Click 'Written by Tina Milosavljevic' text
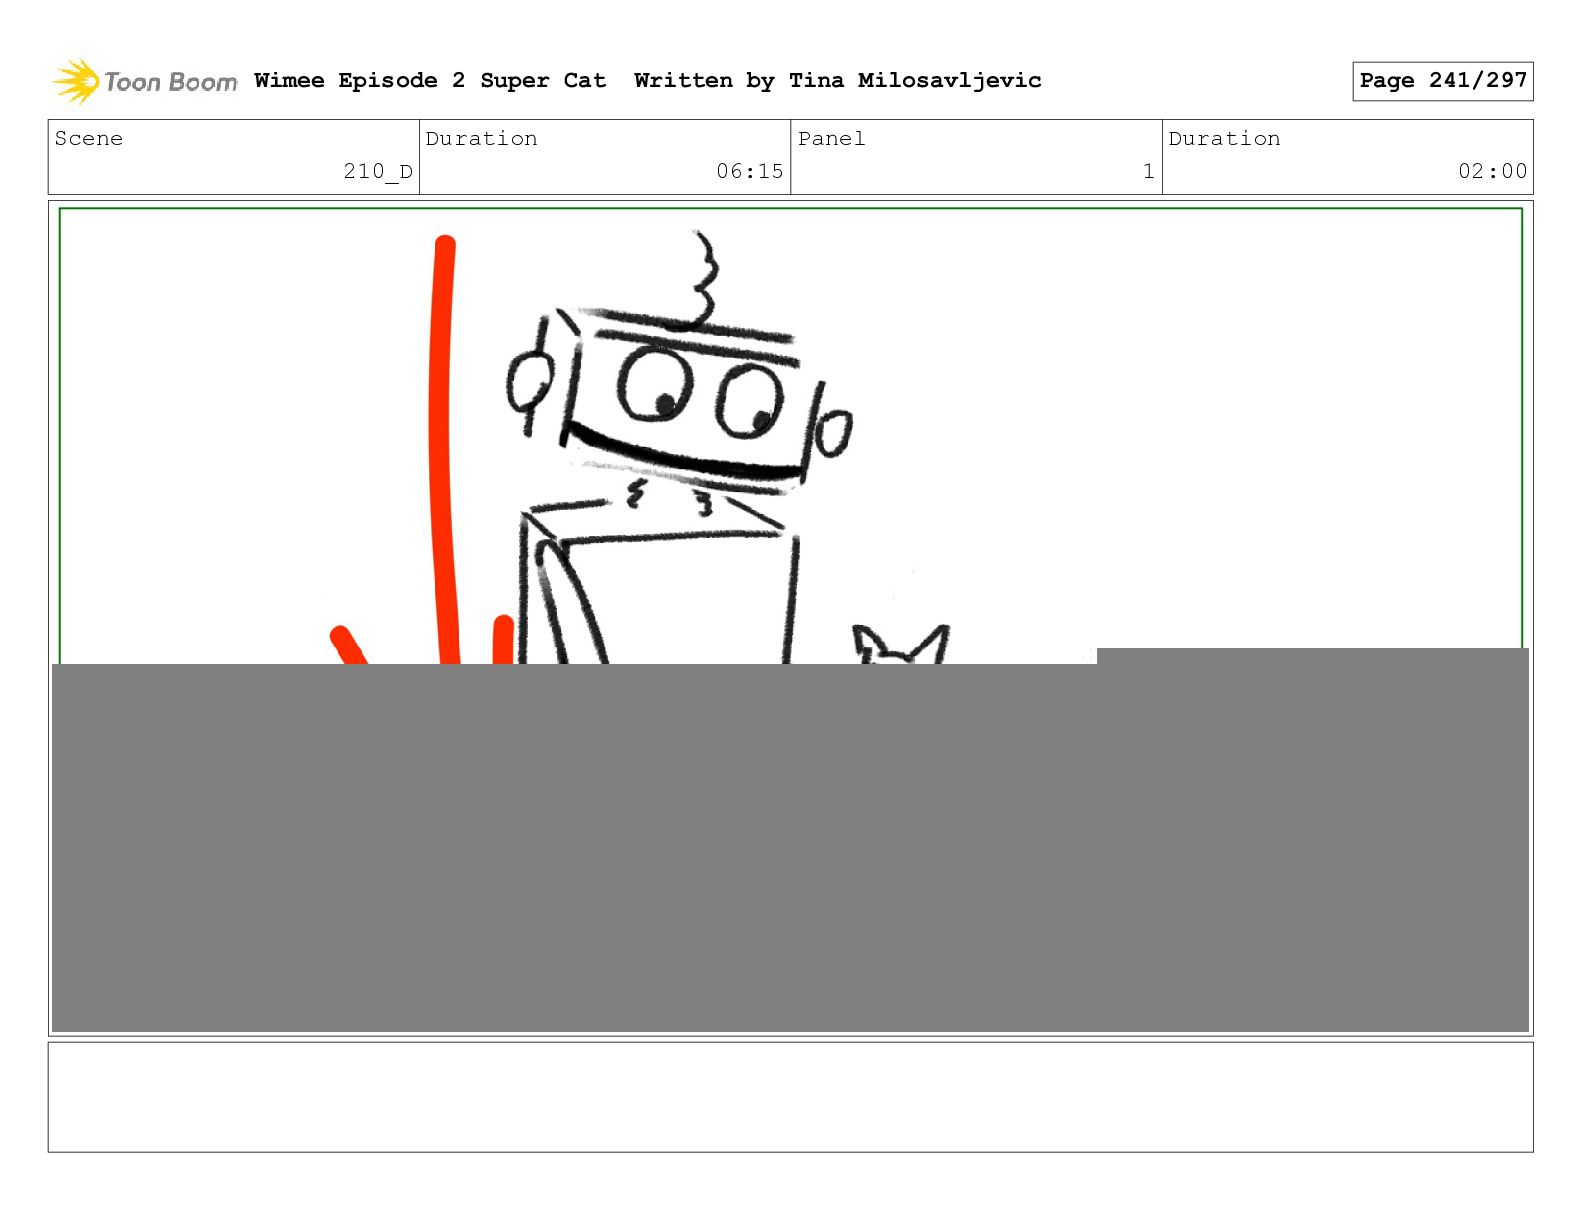 [x=837, y=80]
